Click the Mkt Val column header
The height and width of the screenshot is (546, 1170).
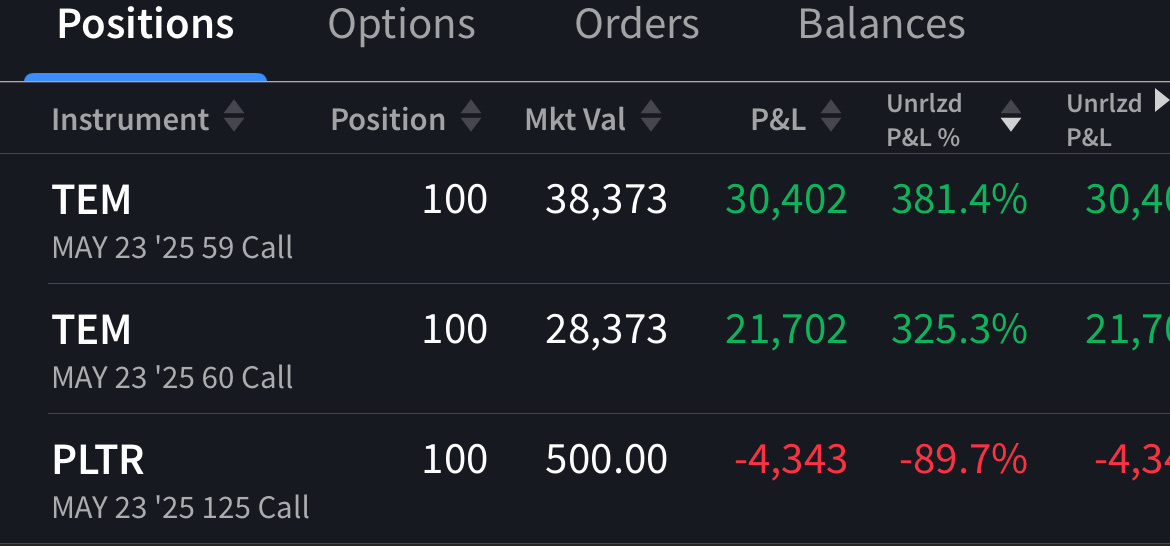pos(575,120)
